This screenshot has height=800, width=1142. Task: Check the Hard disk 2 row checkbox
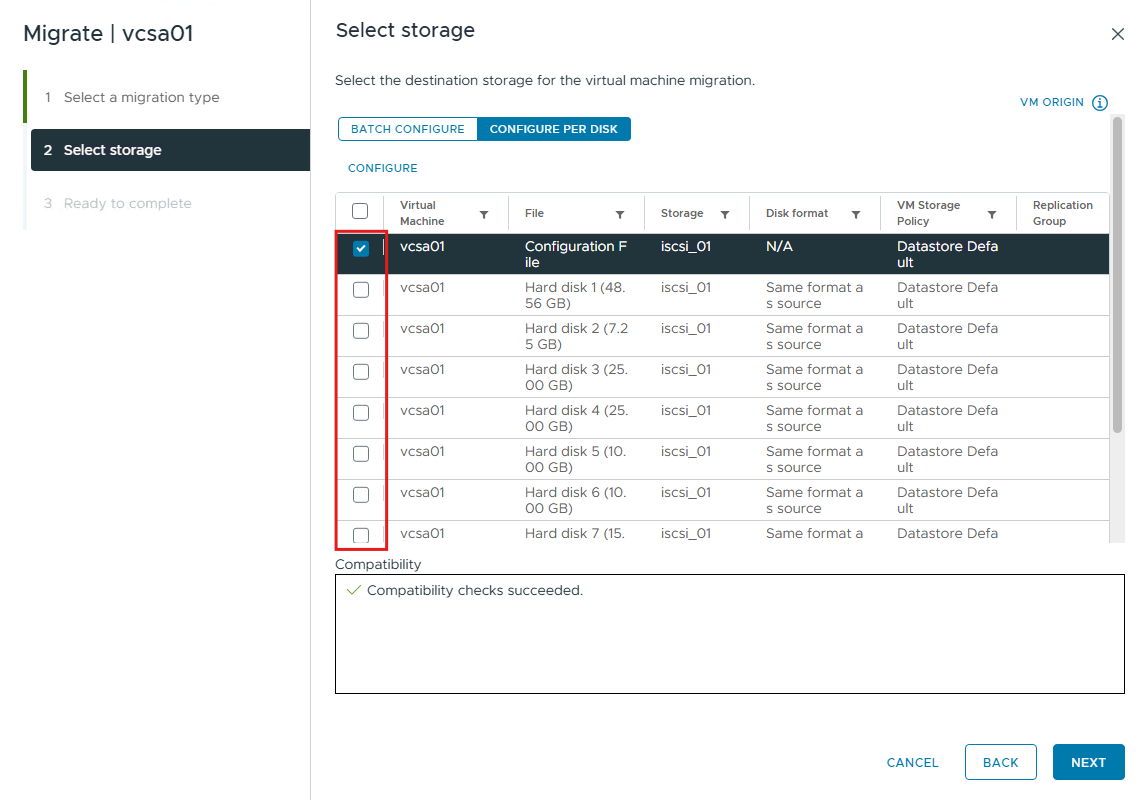(361, 331)
